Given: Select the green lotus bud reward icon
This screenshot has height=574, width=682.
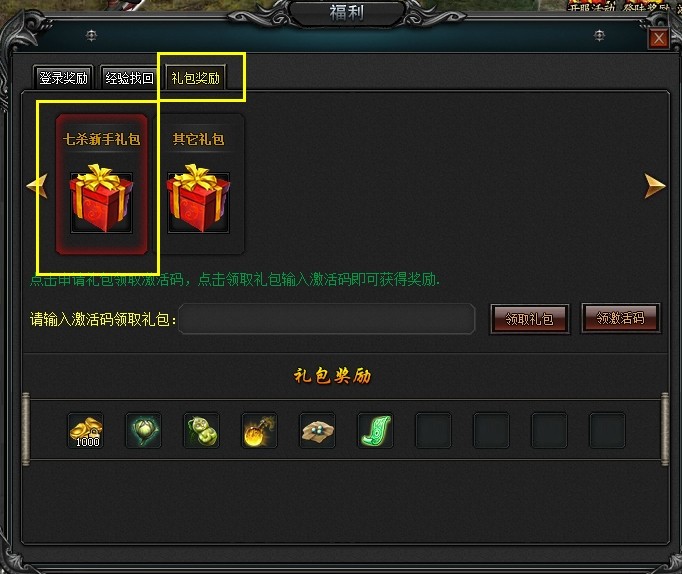Looking at the screenshot, I should pyautogui.click(x=144, y=430).
